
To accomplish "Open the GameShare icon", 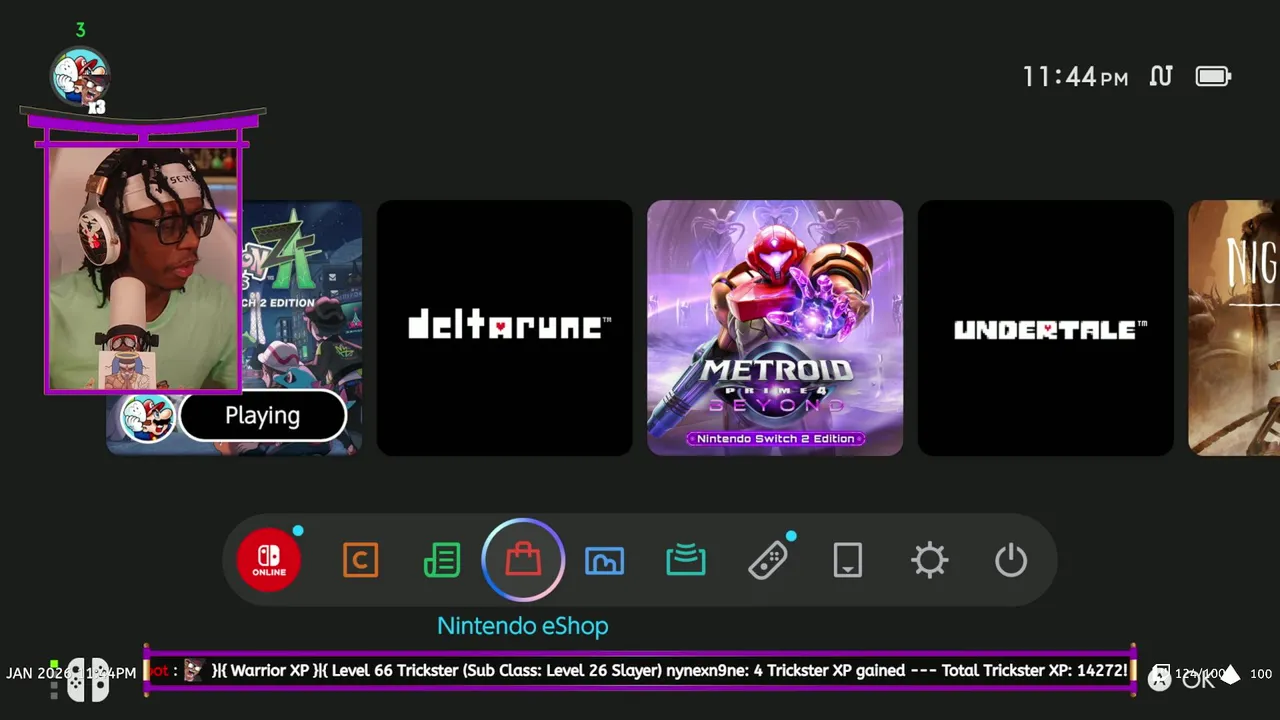I will [x=686, y=560].
